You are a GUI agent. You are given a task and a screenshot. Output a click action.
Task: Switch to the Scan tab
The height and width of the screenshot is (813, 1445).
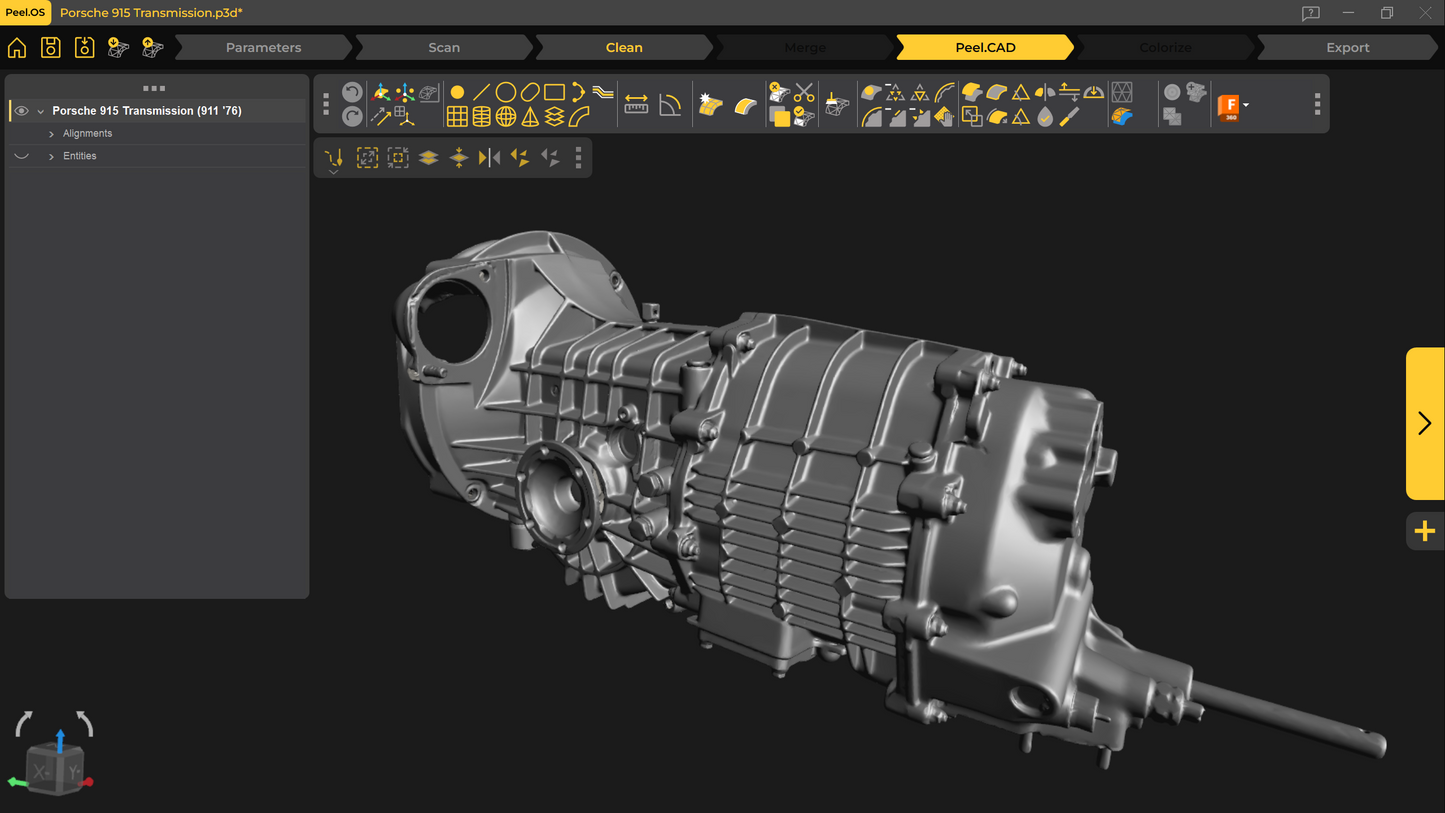point(444,48)
